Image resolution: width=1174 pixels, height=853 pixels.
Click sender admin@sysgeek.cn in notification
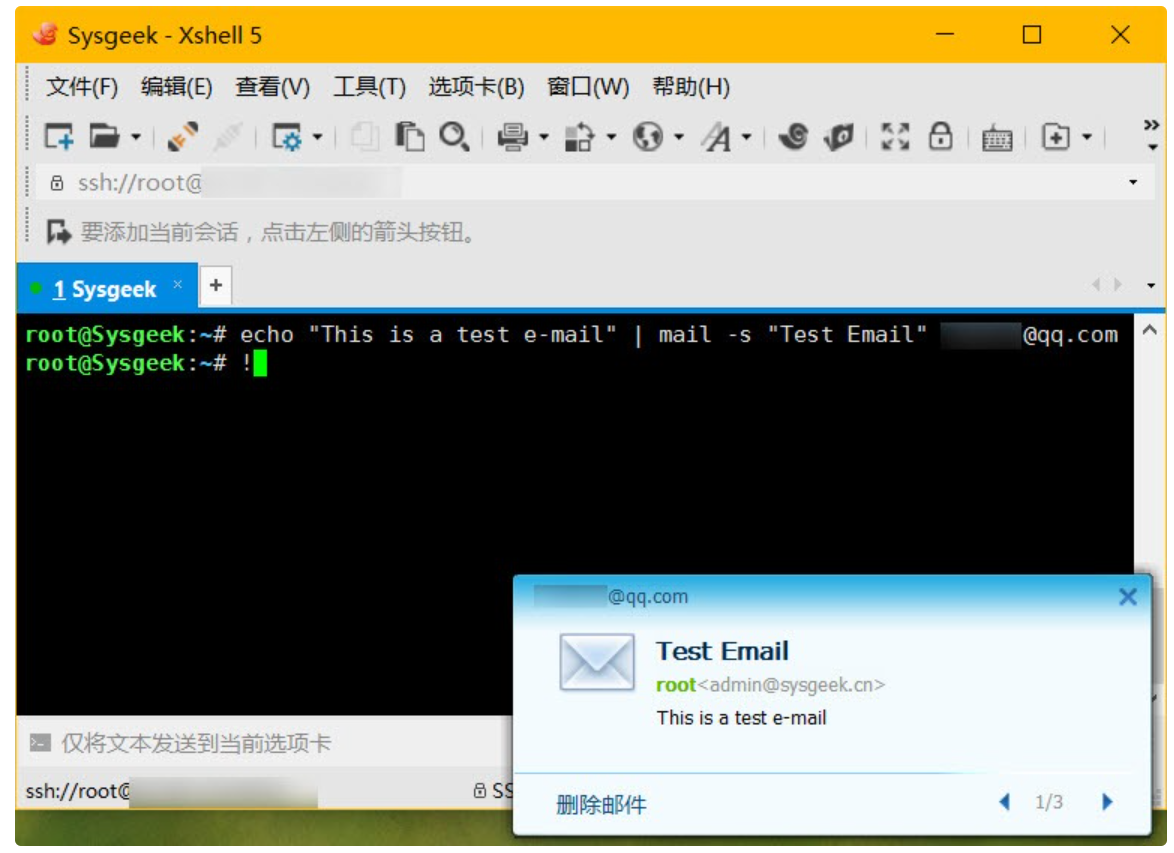[x=791, y=684]
